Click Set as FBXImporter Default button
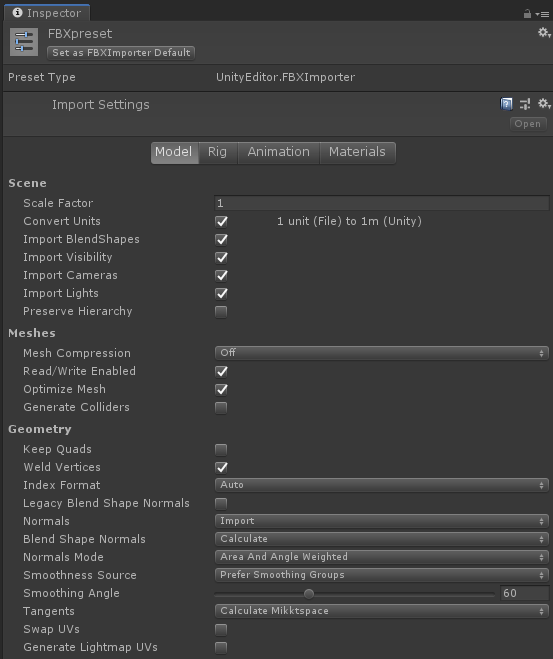Image resolution: width=553 pixels, height=659 pixels. click(121, 53)
